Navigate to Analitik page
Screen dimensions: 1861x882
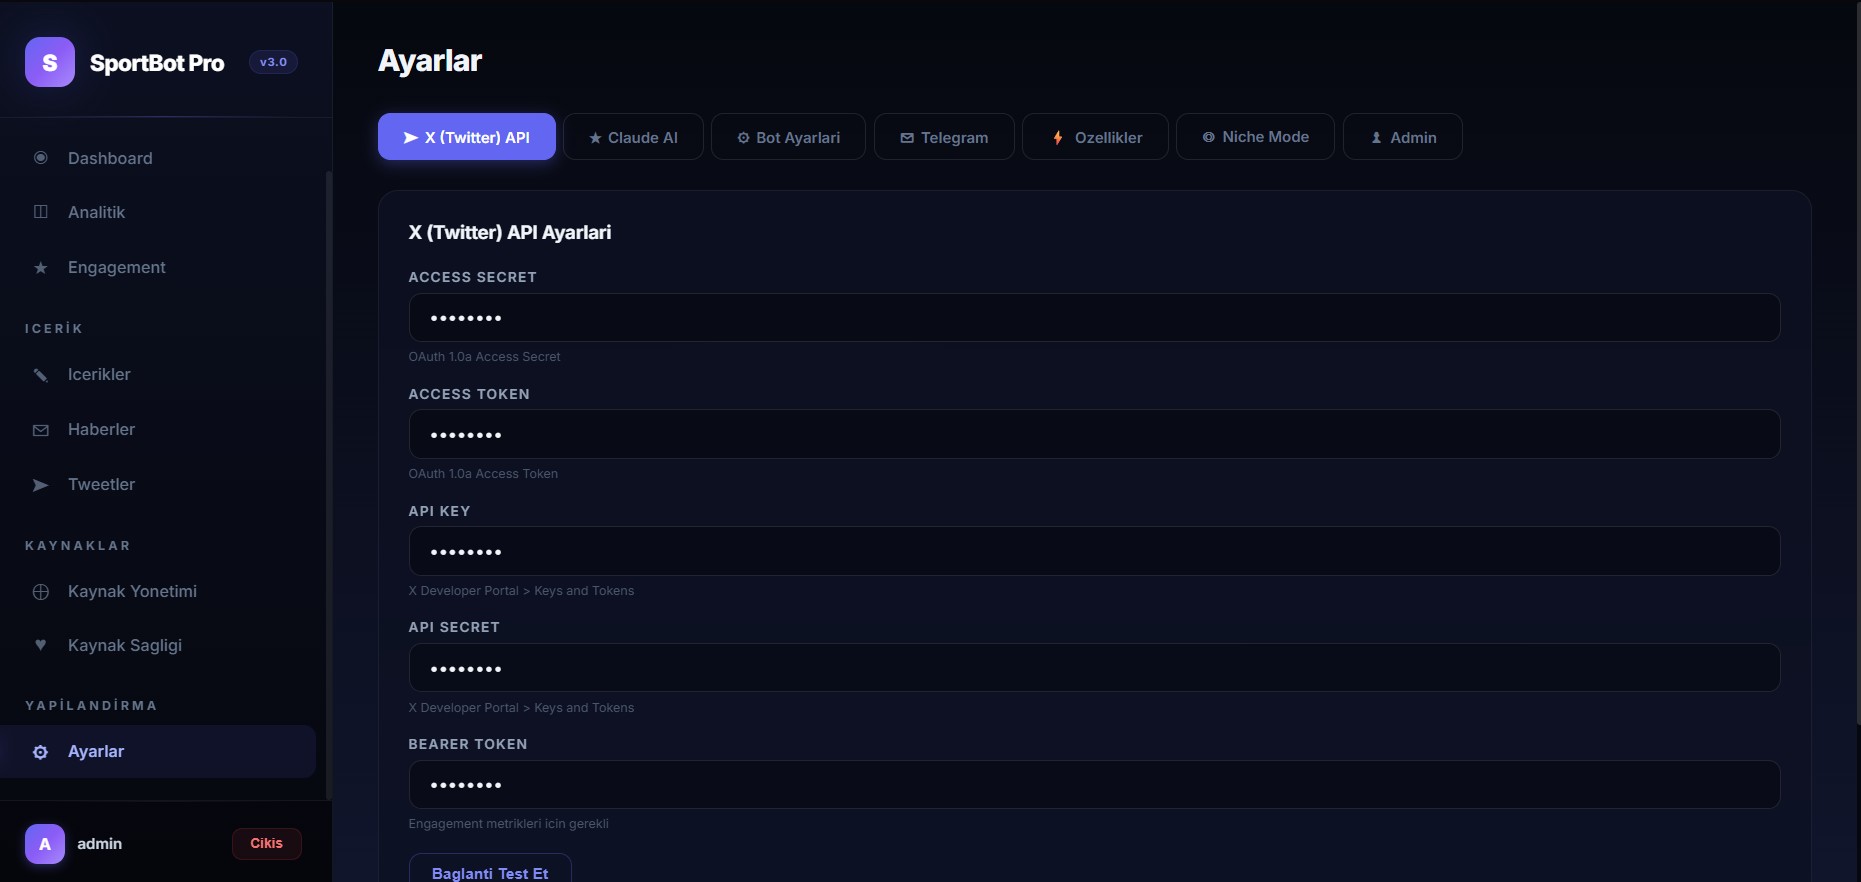click(x=158, y=212)
